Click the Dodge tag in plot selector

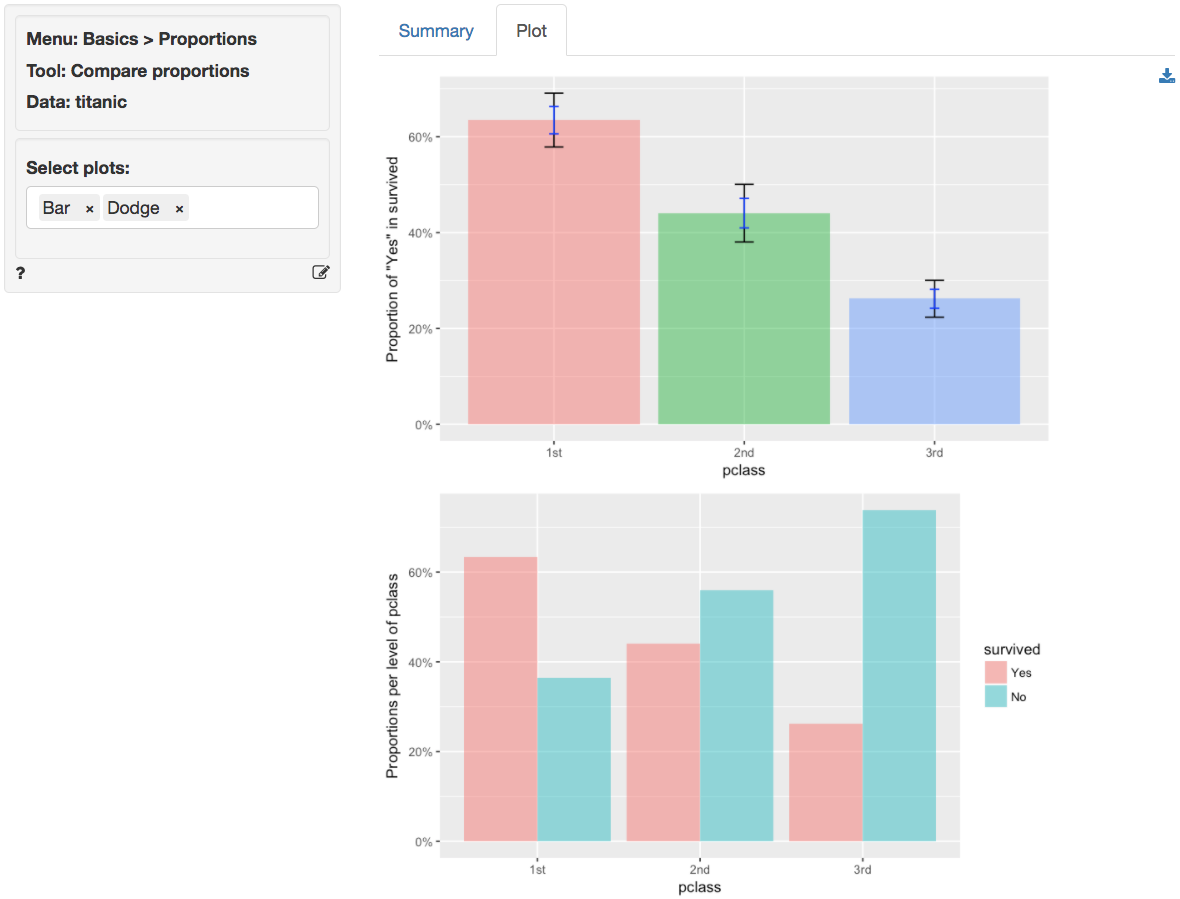133,208
